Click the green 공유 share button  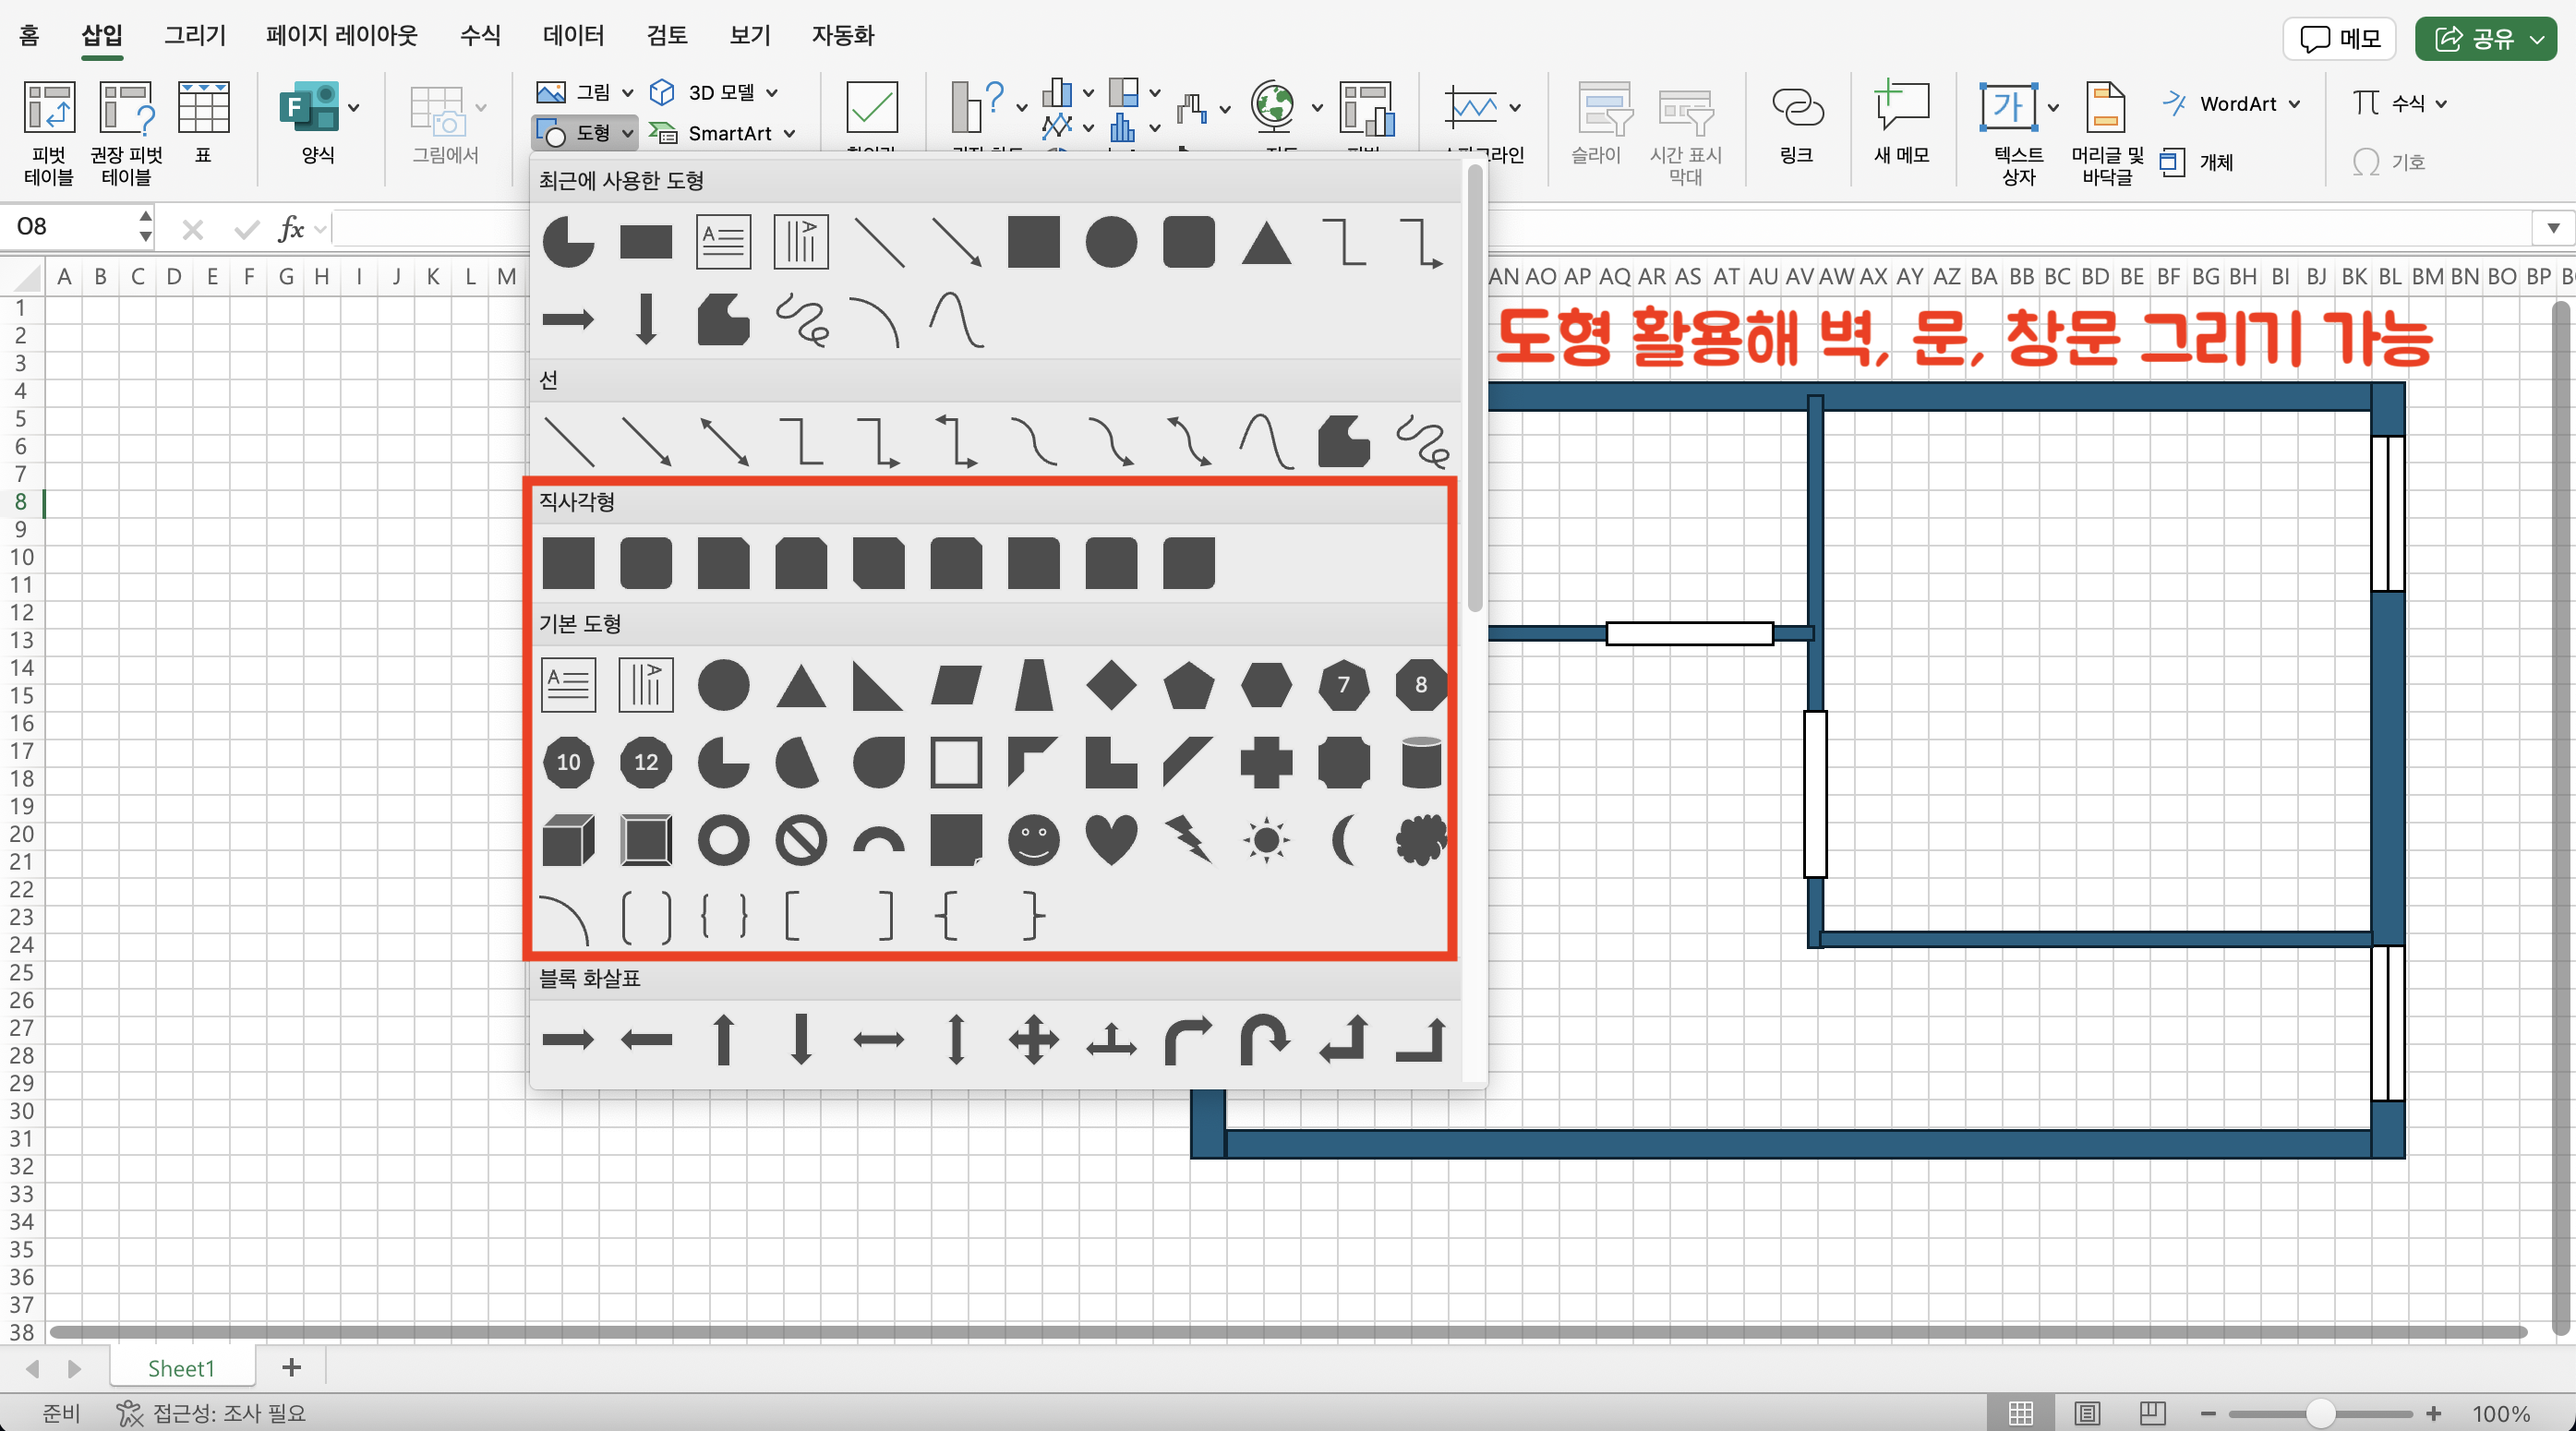click(x=2486, y=39)
